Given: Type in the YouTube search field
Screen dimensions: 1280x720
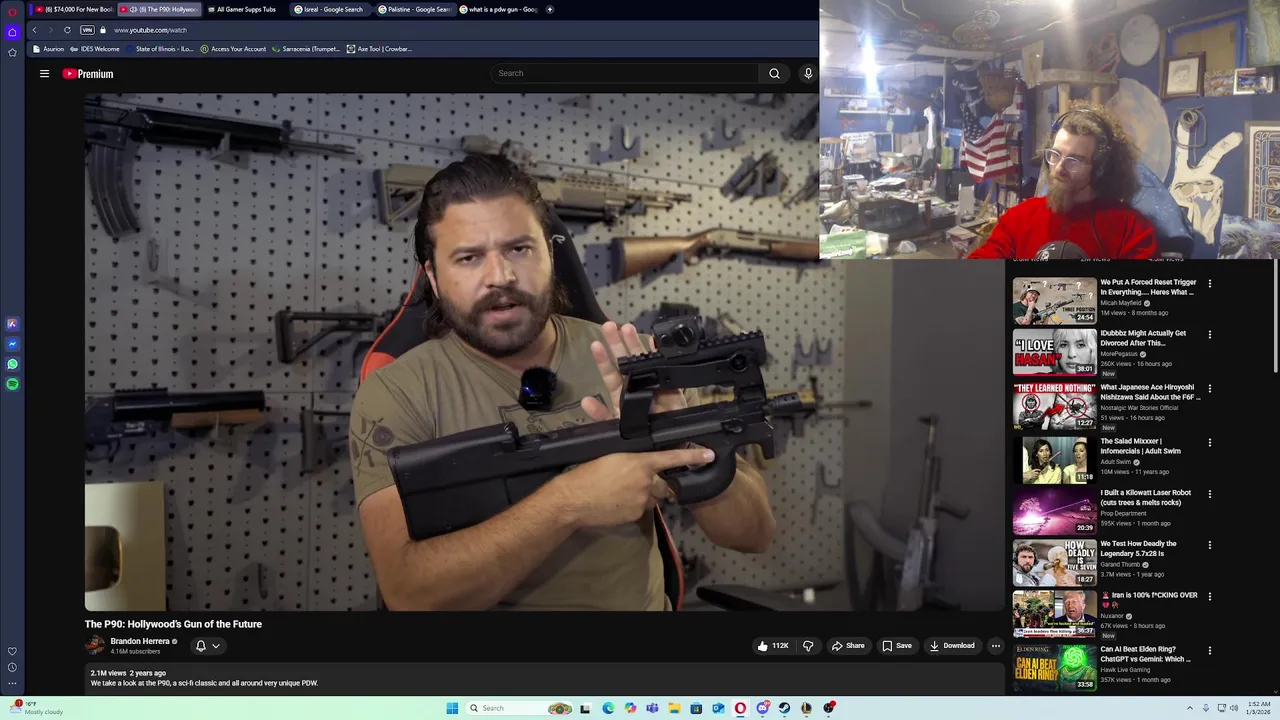Looking at the screenshot, I should [625, 73].
